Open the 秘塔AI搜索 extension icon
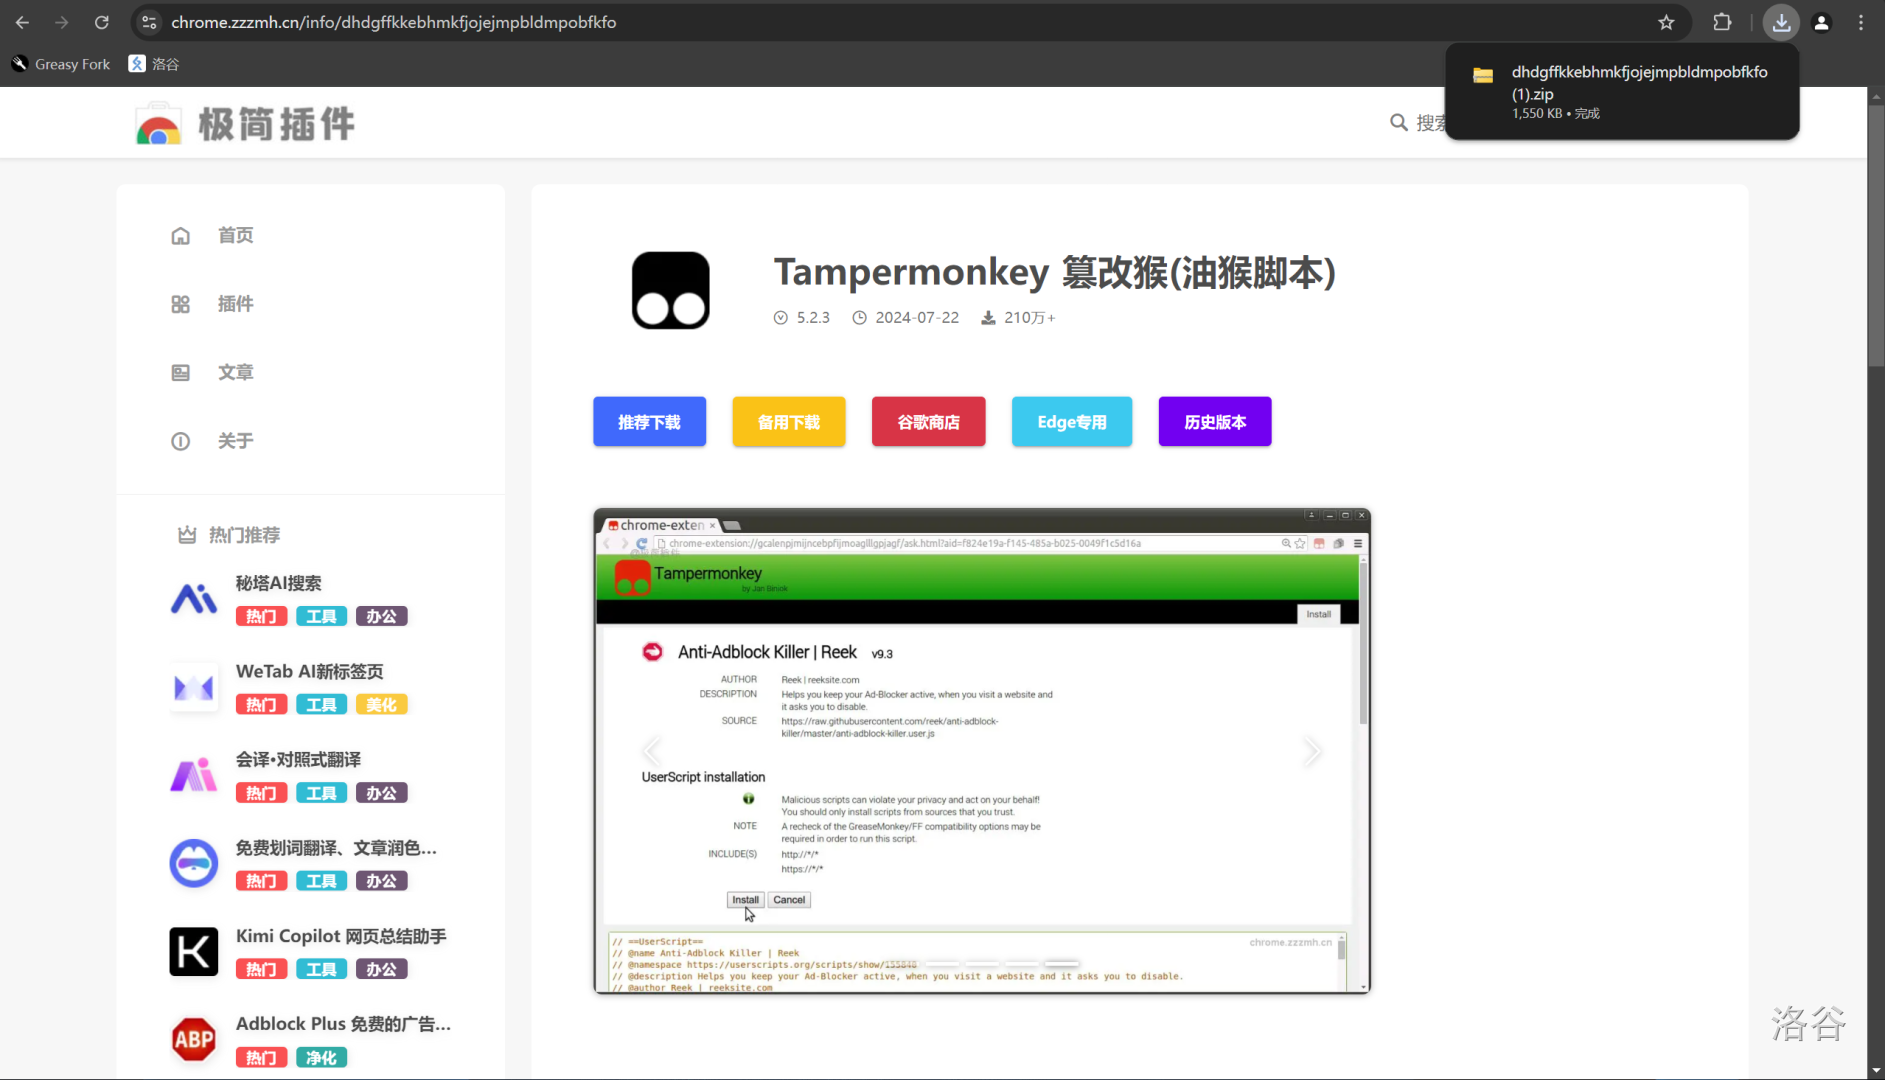 (x=194, y=599)
